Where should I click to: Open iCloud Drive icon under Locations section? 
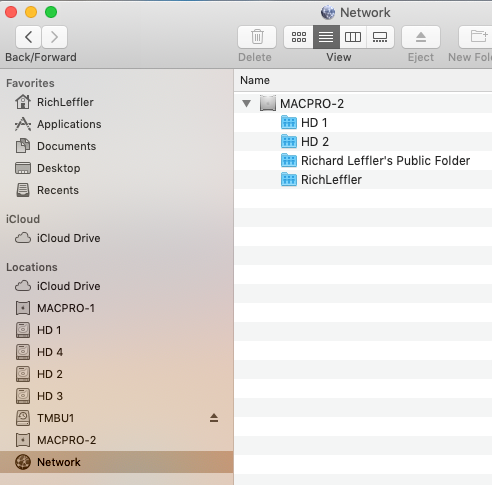point(23,286)
